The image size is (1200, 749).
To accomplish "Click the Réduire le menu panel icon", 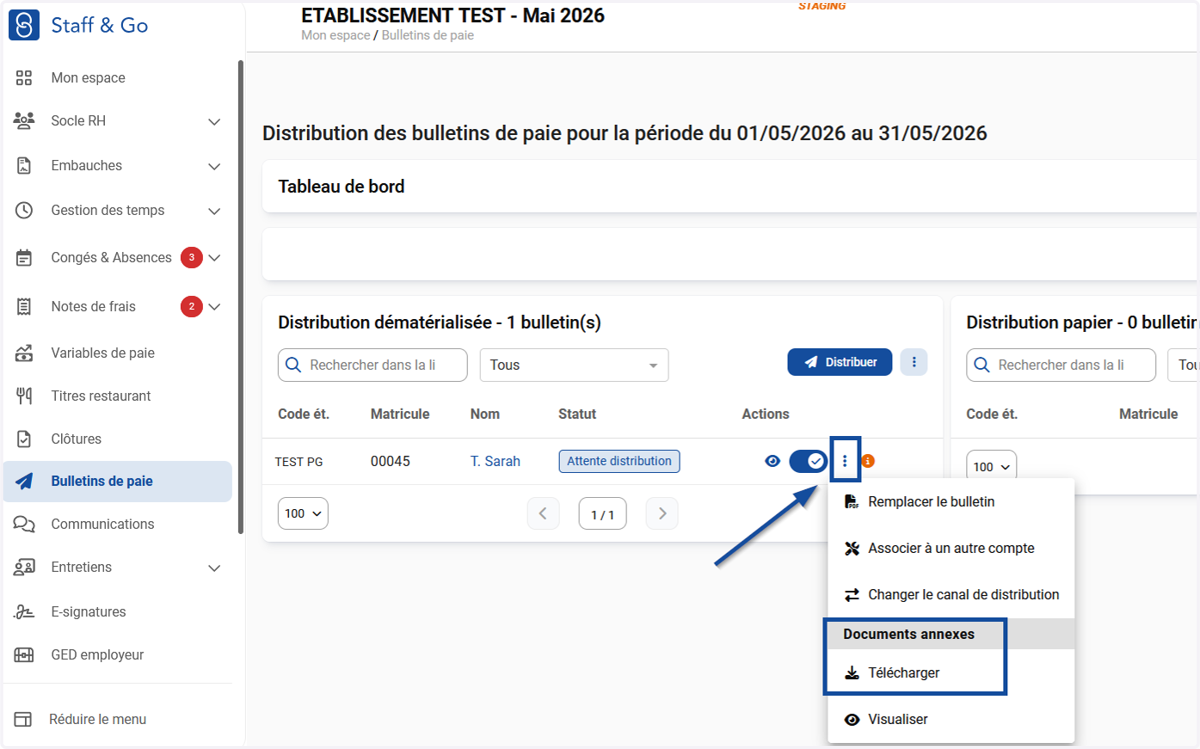I will click(x=22, y=719).
